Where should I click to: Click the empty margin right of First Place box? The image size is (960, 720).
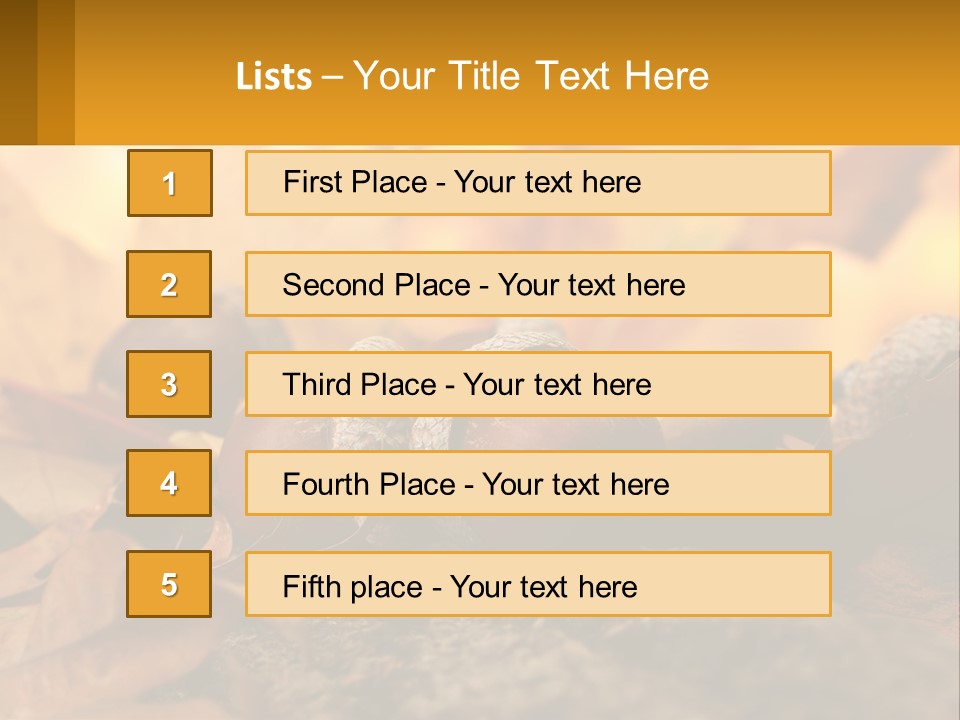click(x=893, y=183)
